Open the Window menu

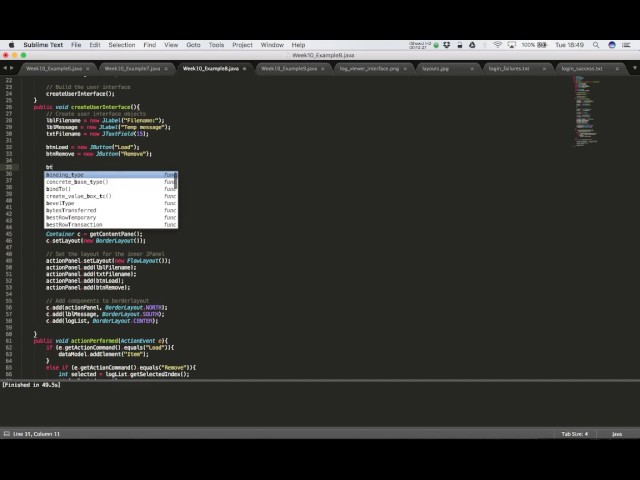[x=272, y=45]
